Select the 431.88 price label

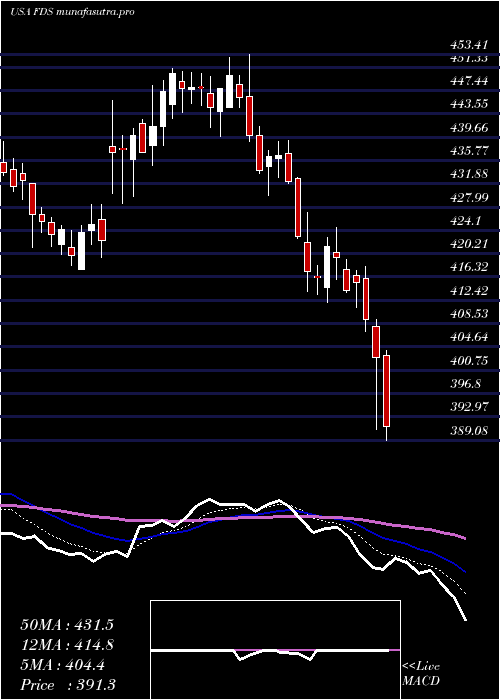[471, 174]
